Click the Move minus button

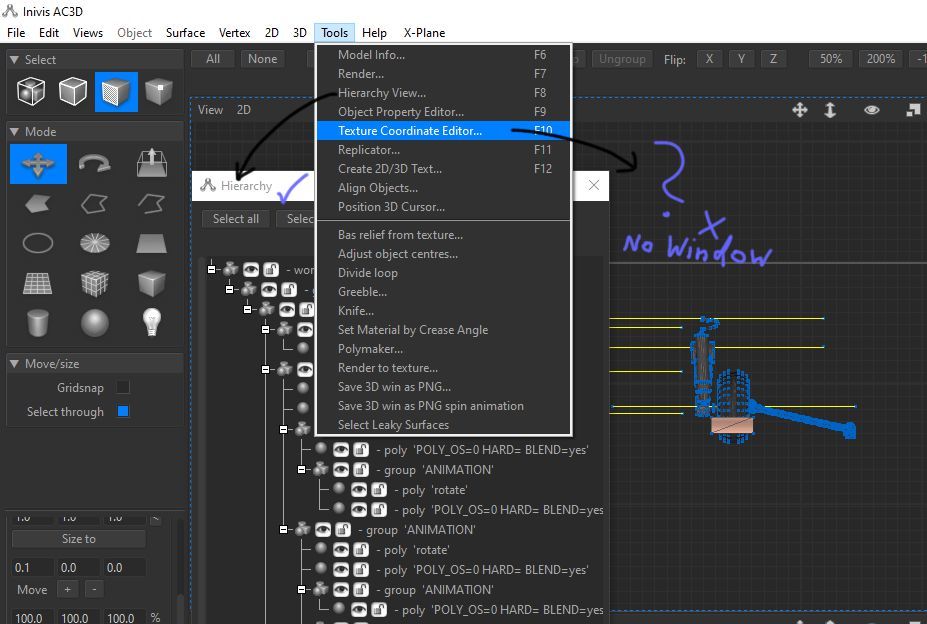[94, 589]
